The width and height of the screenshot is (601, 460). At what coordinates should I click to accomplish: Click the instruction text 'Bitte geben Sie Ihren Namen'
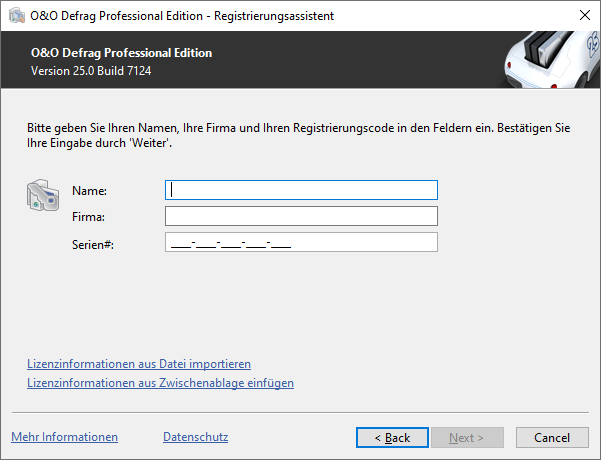point(103,128)
